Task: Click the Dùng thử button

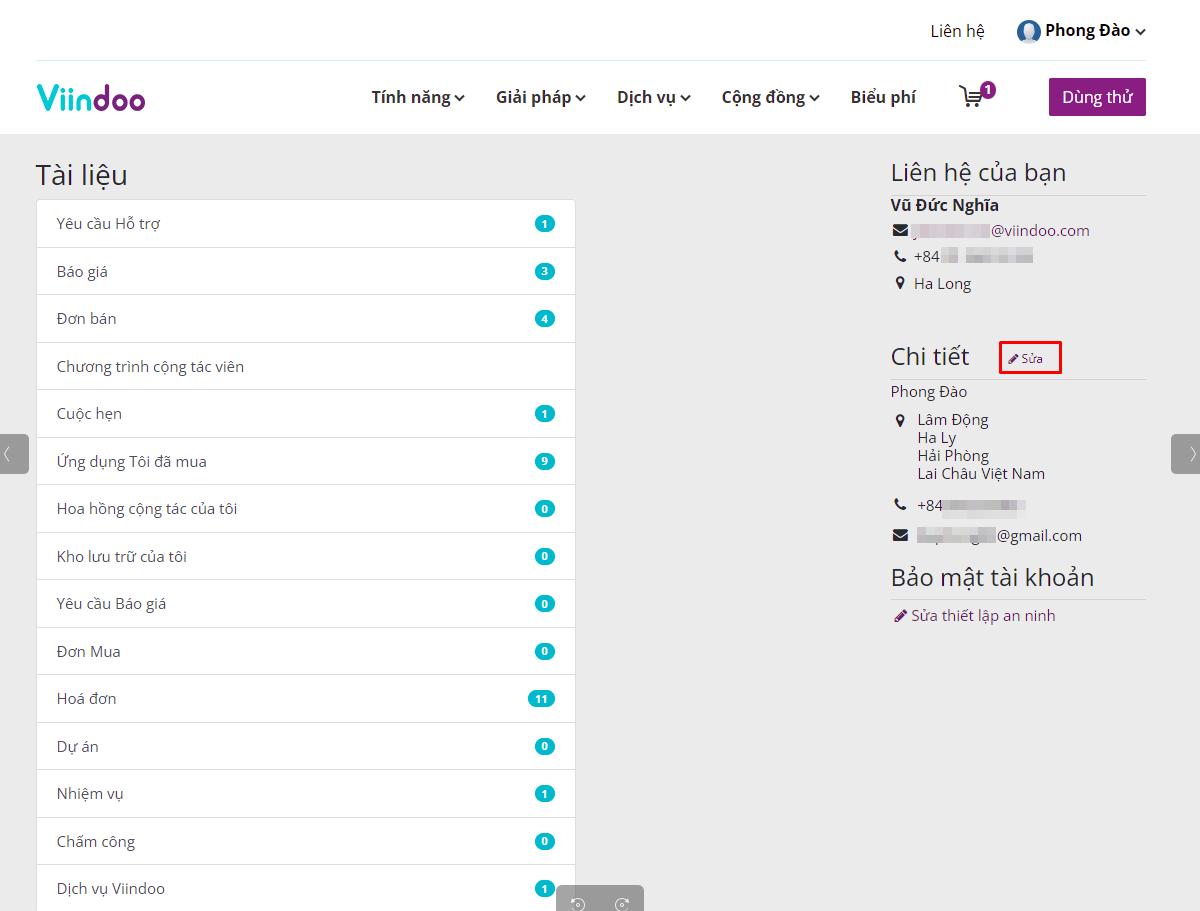Action: point(1097,97)
